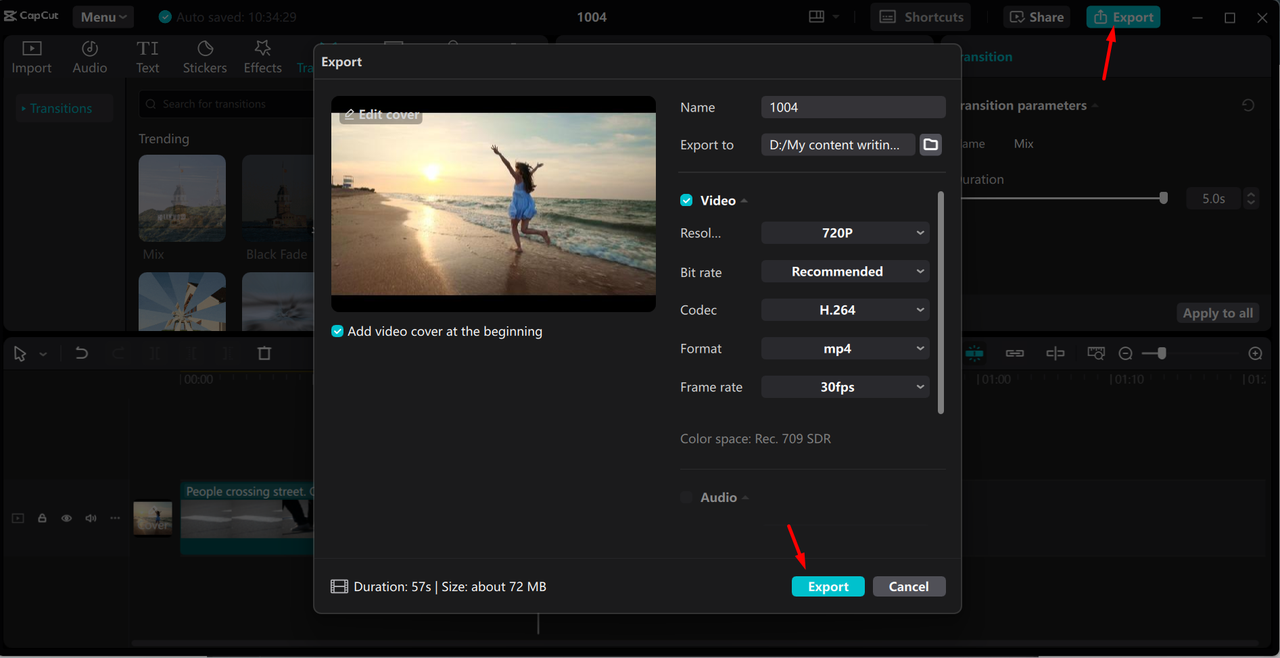Open the Effects tab

262,57
